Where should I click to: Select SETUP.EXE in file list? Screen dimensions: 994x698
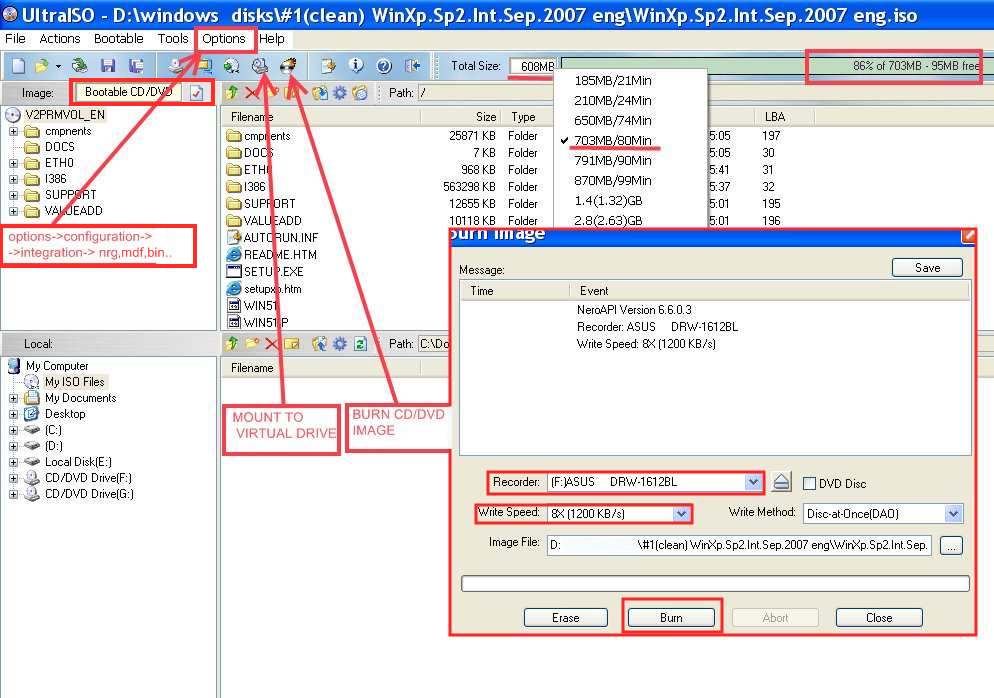(x=273, y=271)
